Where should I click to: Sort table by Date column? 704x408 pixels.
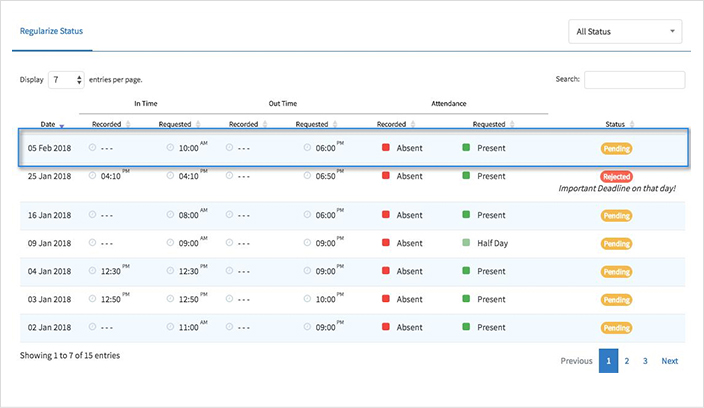52,124
